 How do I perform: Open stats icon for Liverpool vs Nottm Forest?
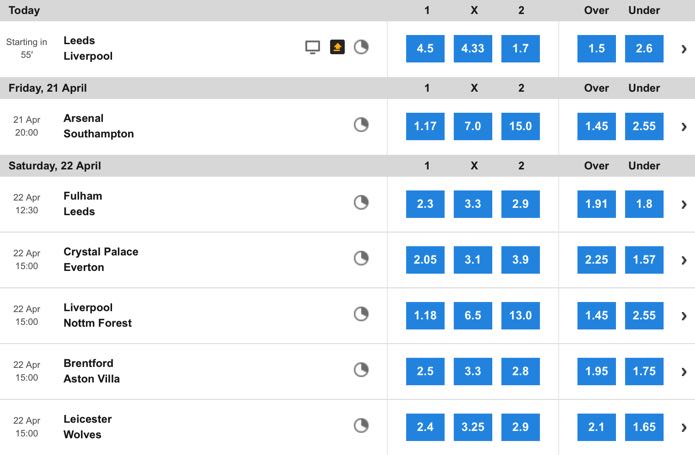361,314
